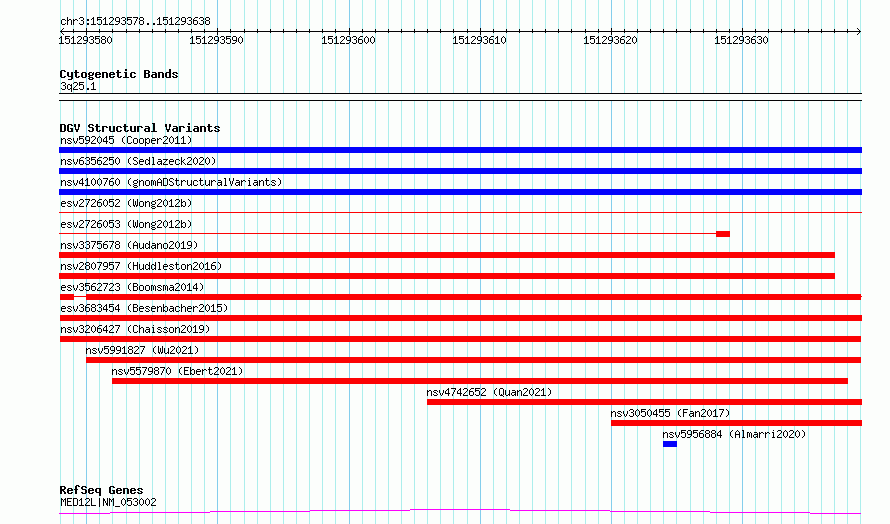Open variant esv3683454 (Besenbacher2015) label
Image resolution: width=890 pixels, height=524 pixels.
(144, 308)
